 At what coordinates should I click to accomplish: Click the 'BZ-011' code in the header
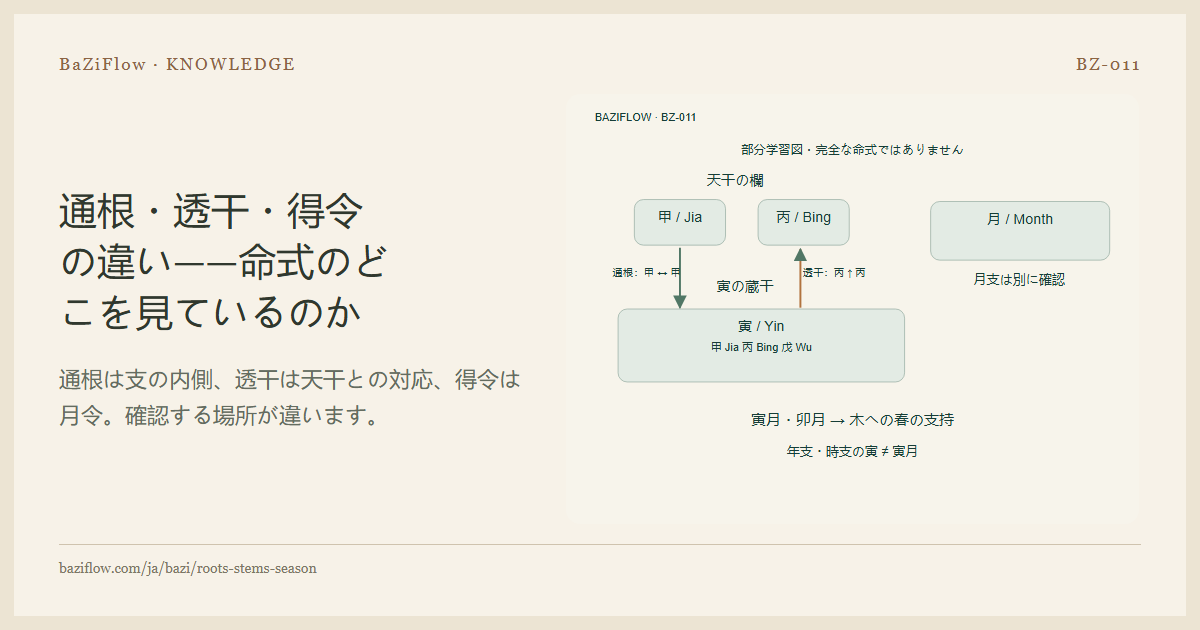pyautogui.click(x=1108, y=65)
